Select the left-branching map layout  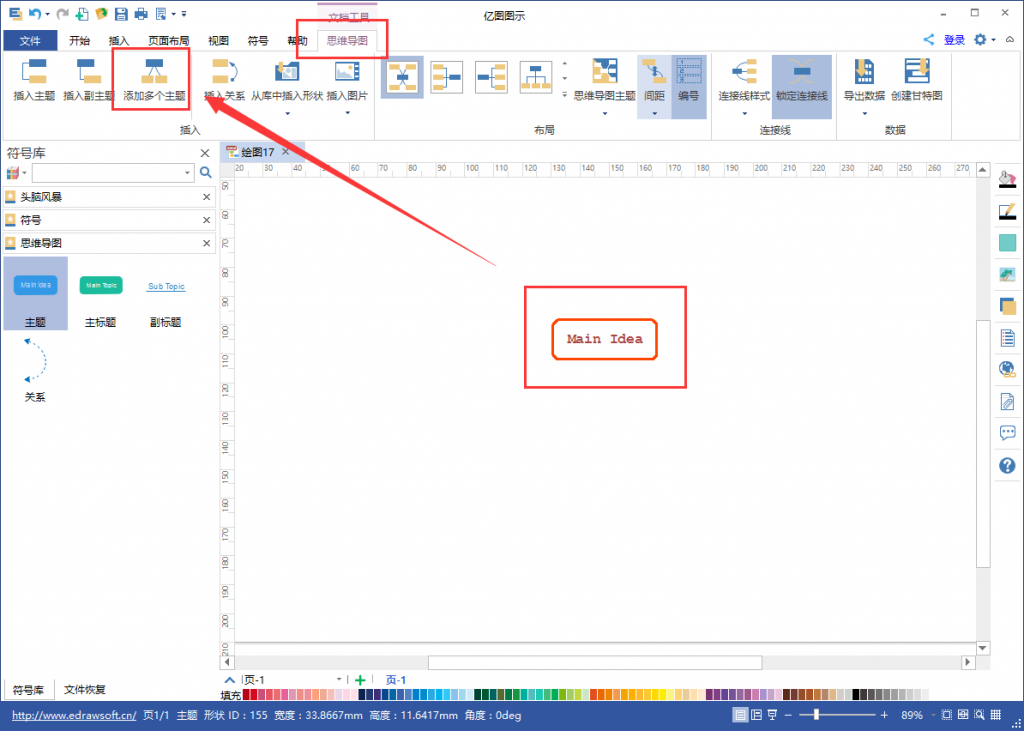pyautogui.click(x=447, y=77)
